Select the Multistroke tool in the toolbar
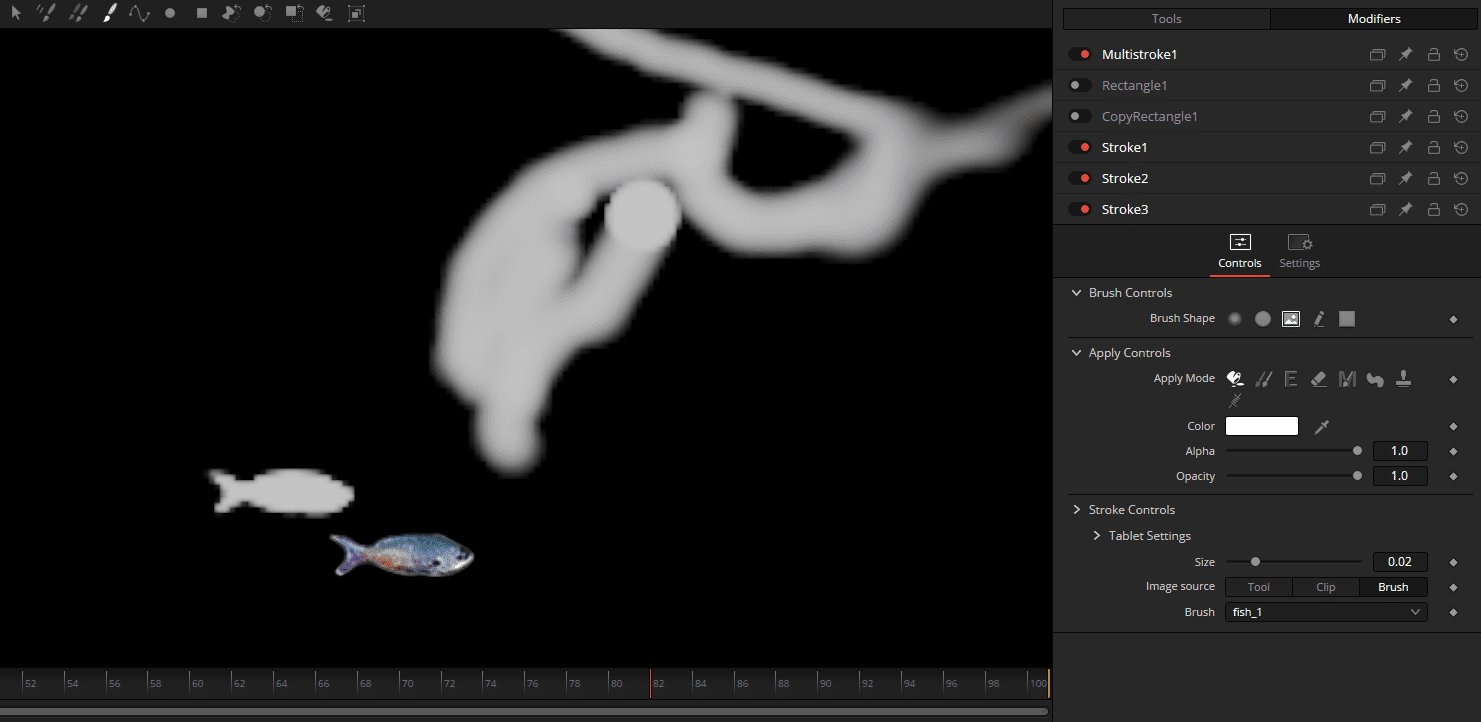Screen dimensions: 1481x722 [x=45, y=13]
